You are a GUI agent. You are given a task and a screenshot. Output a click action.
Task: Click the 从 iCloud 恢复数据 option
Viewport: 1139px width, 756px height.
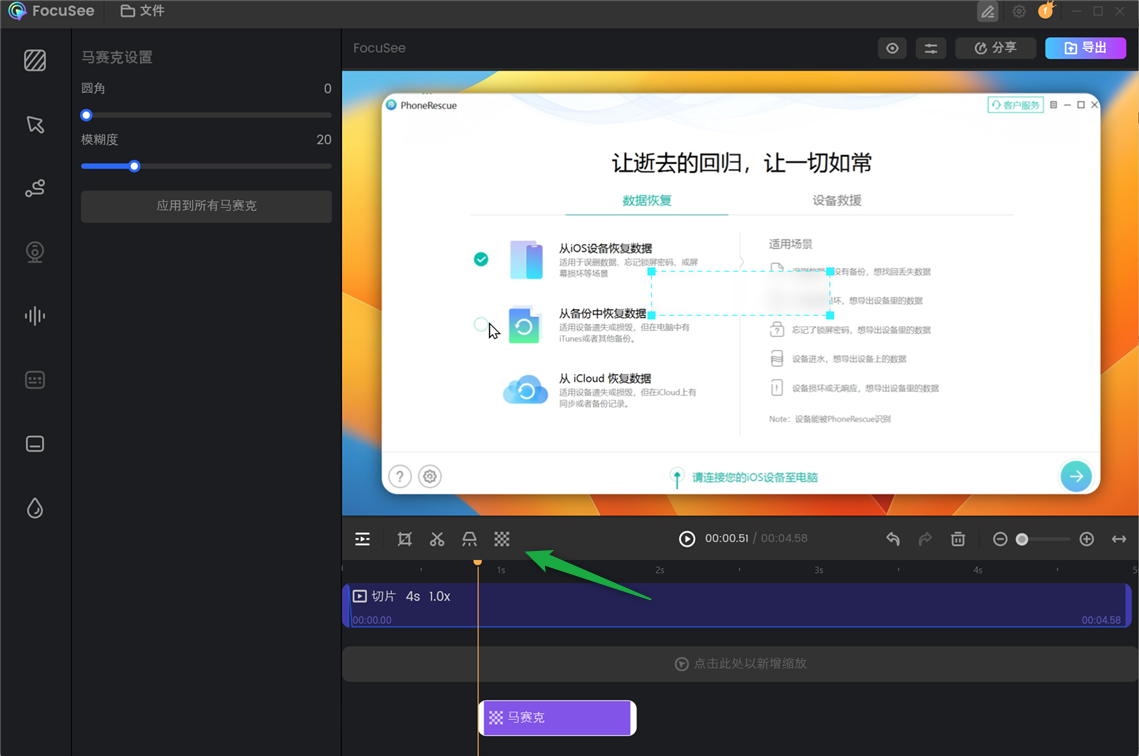click(x=604, y=378)
